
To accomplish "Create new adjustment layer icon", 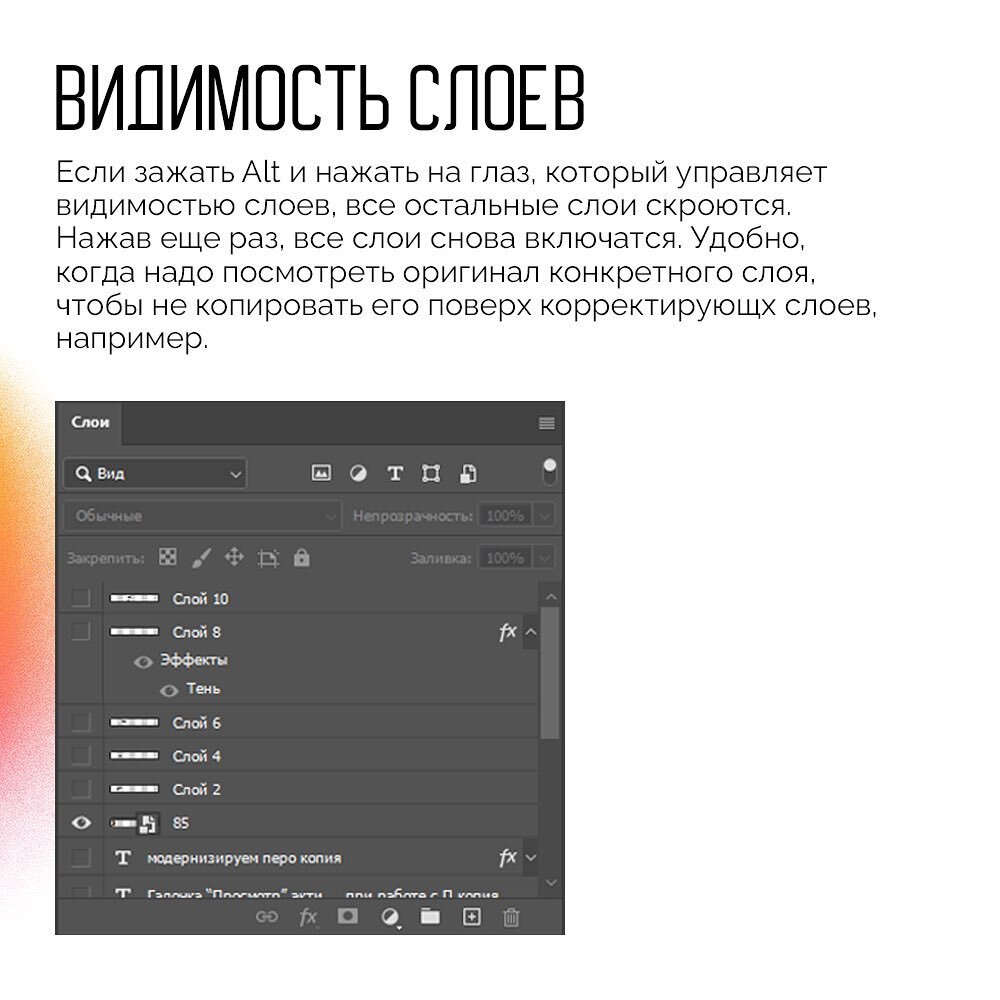I will coord(390,917).
